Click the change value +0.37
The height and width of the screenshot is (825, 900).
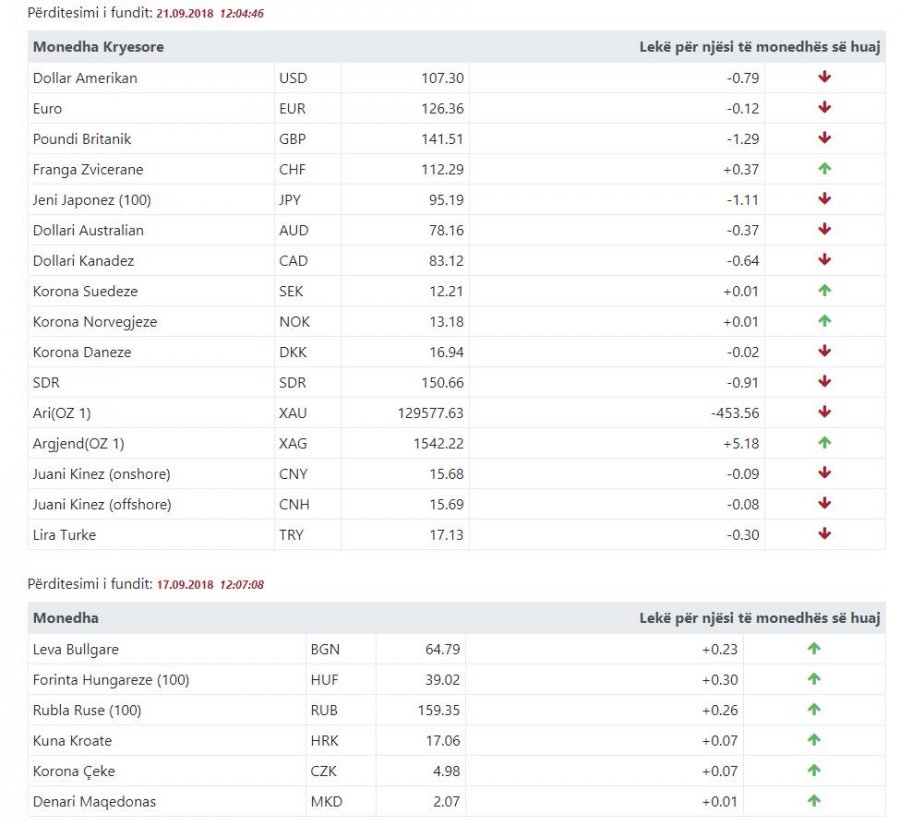point(741,169)
